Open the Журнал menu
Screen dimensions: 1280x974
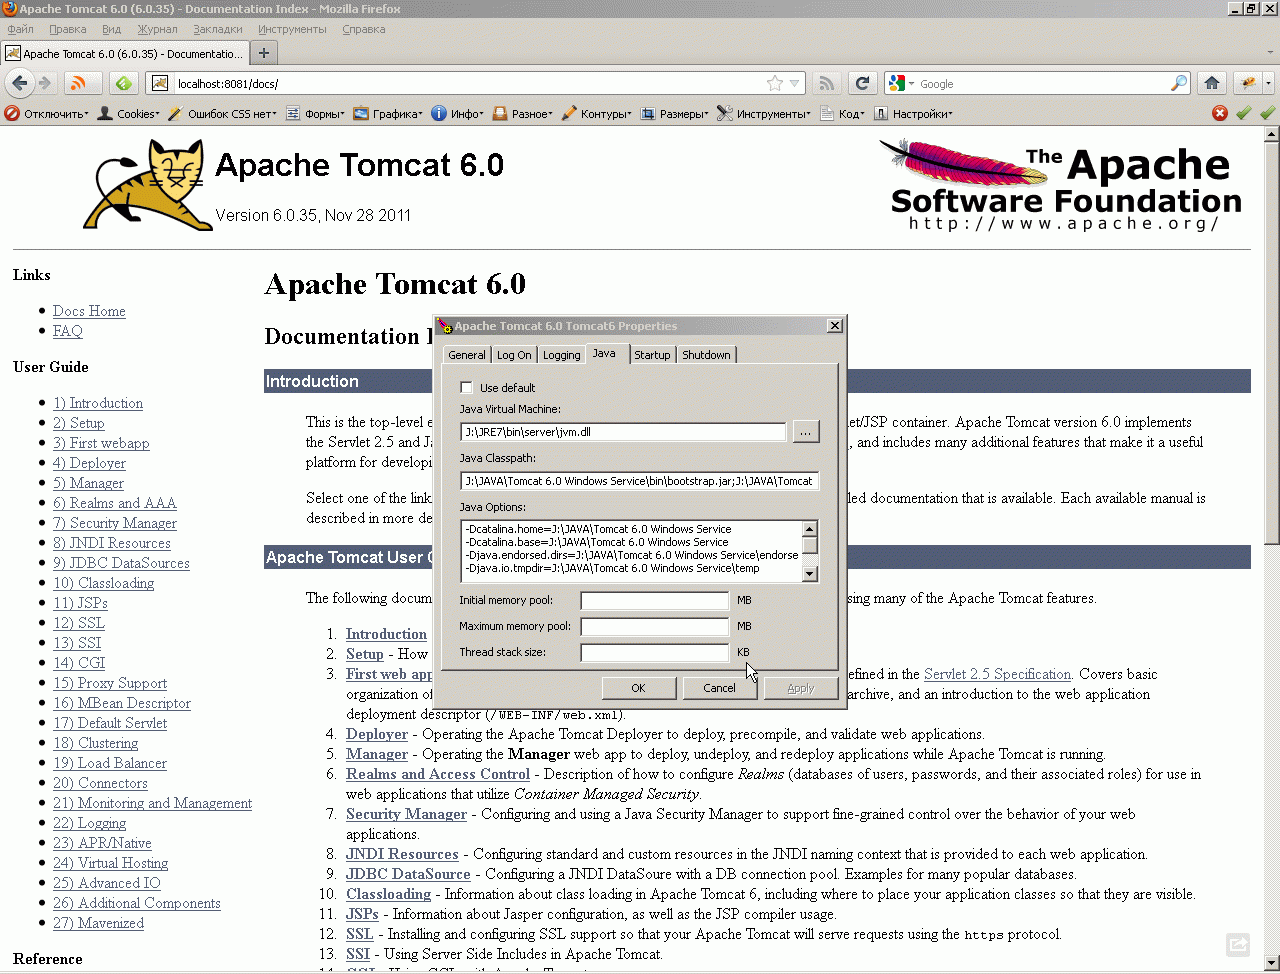[158, 29]
